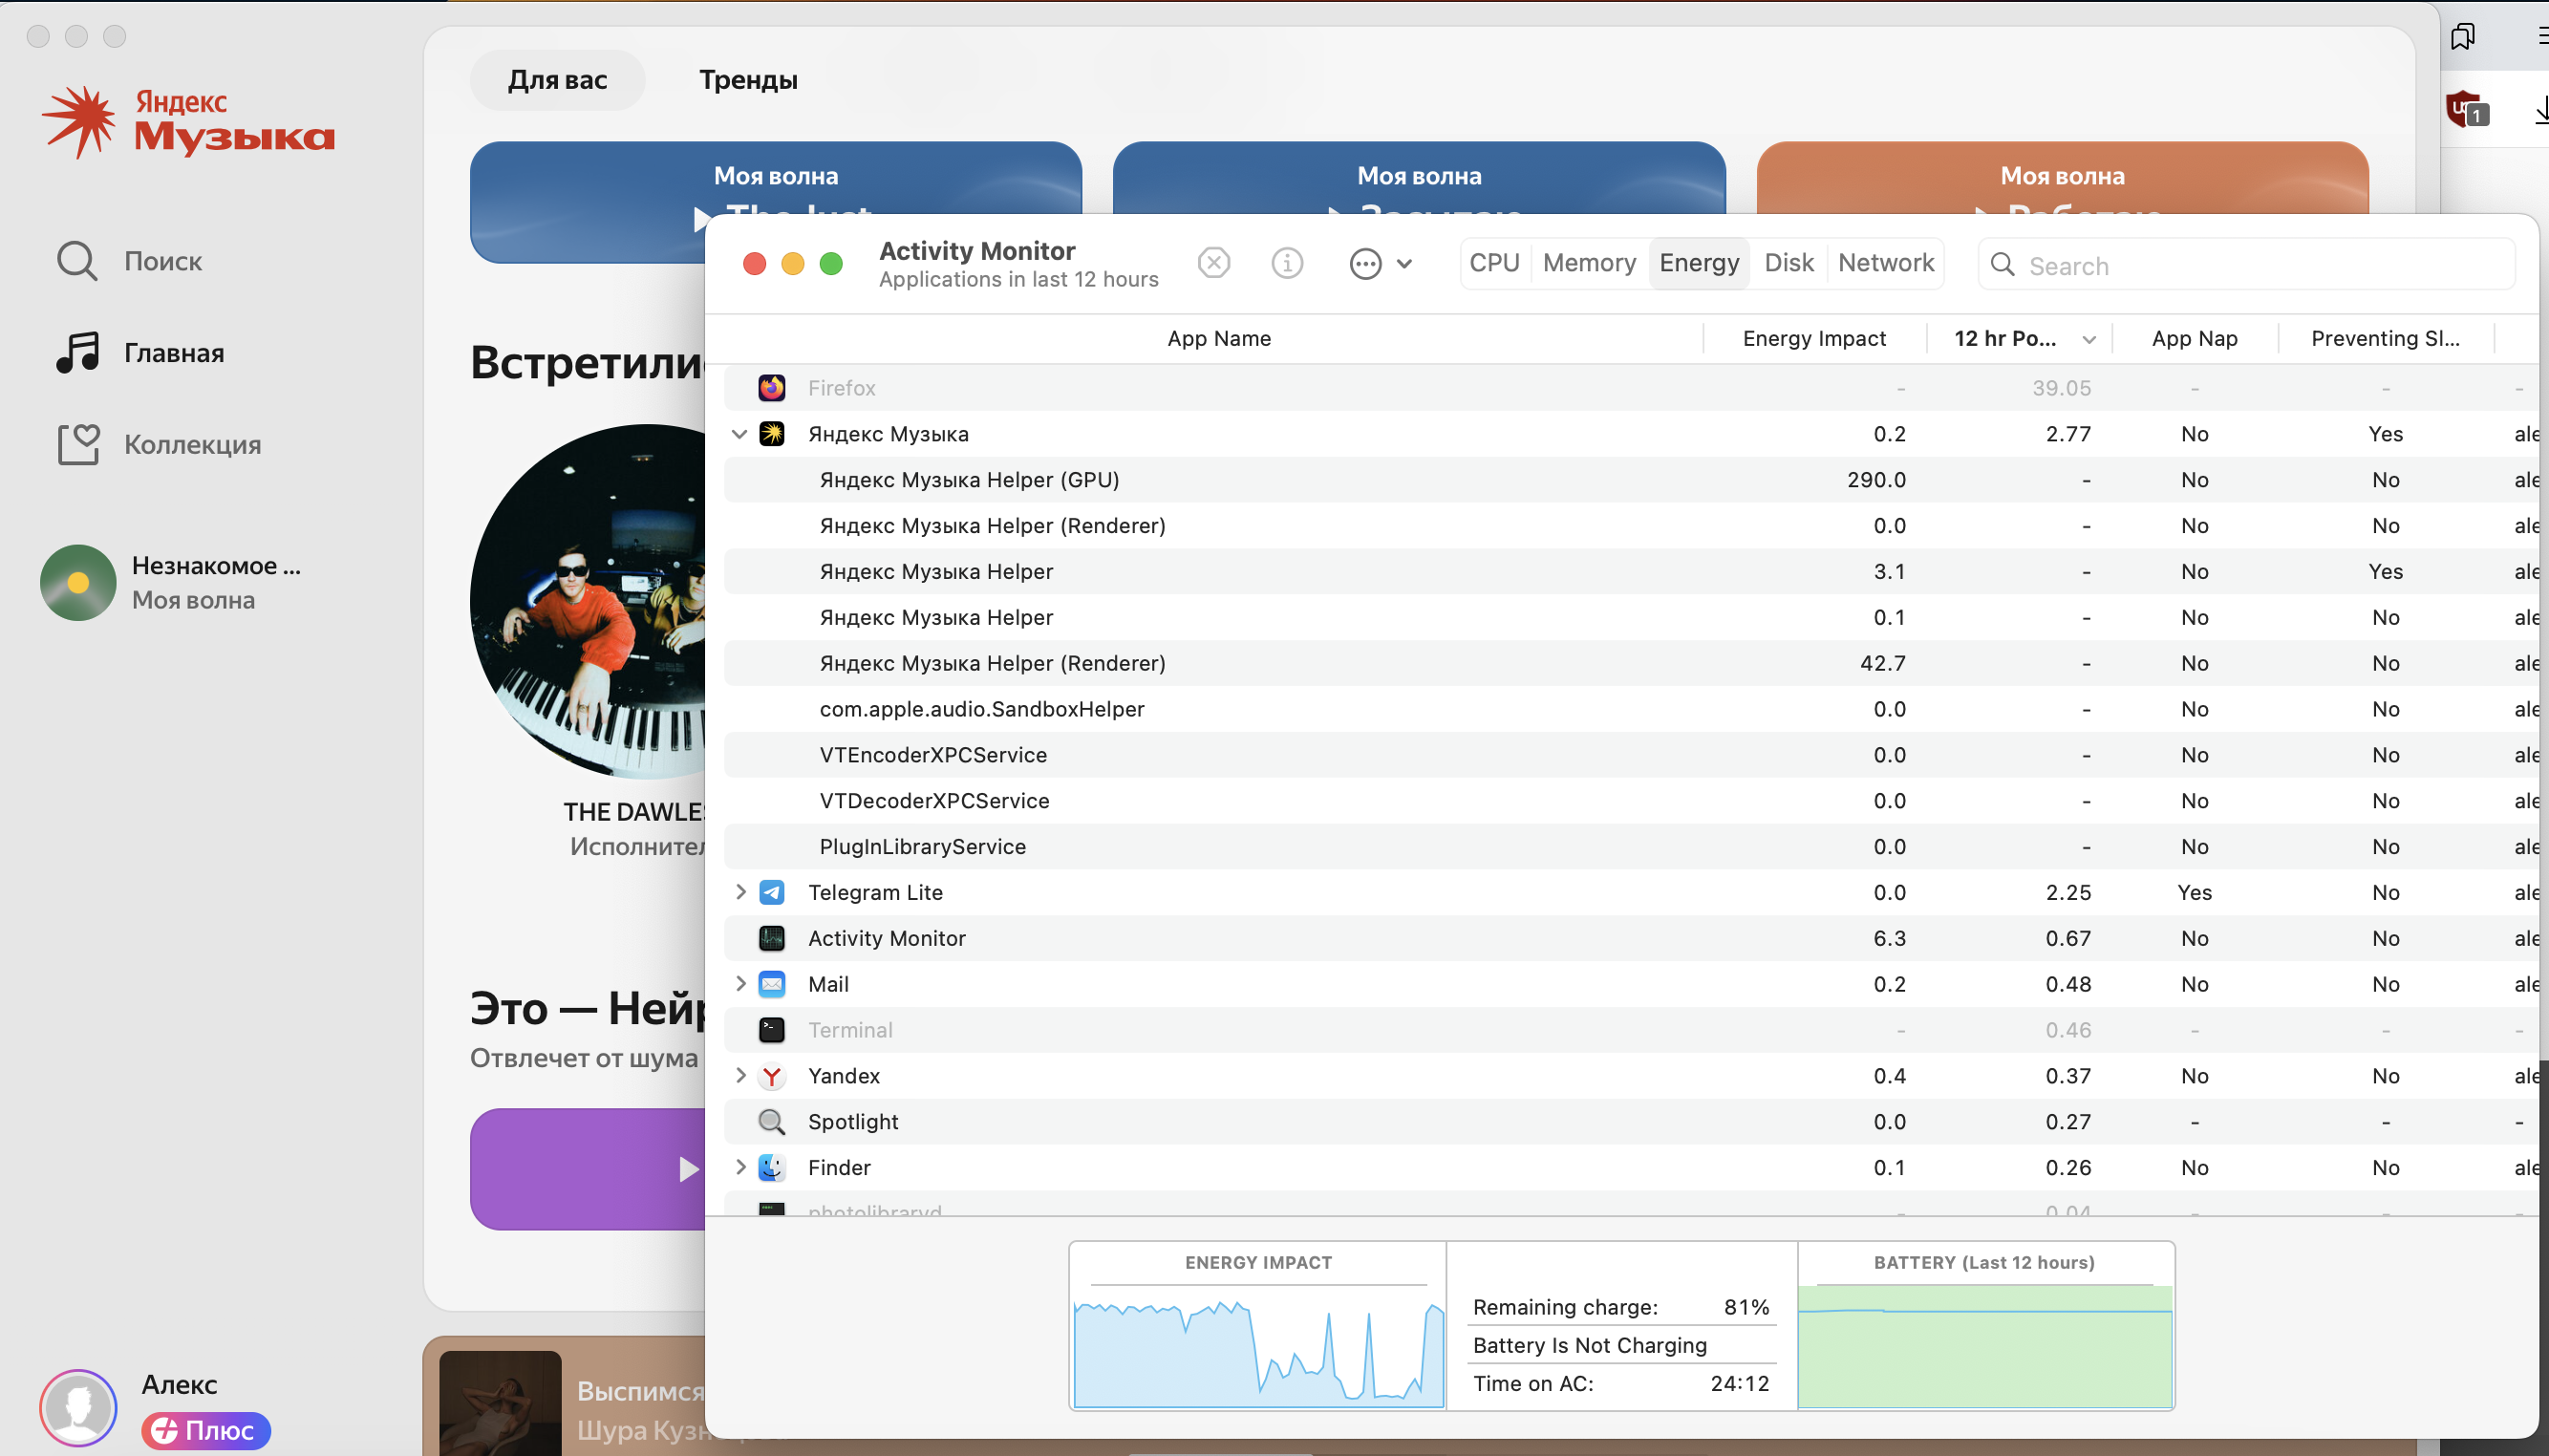Sort by the Energy Impact column header
The width and height of the screenshot is (2549, 1456).
tap(1814, 339)
